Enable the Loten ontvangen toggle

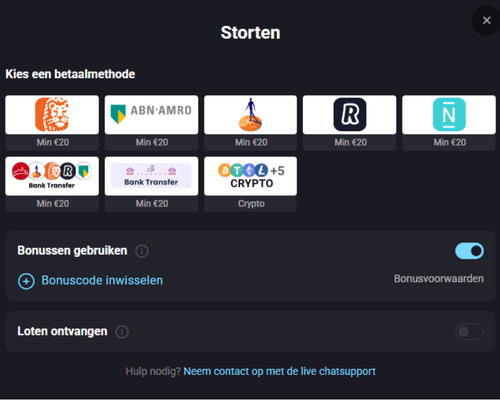coord(469,332)
